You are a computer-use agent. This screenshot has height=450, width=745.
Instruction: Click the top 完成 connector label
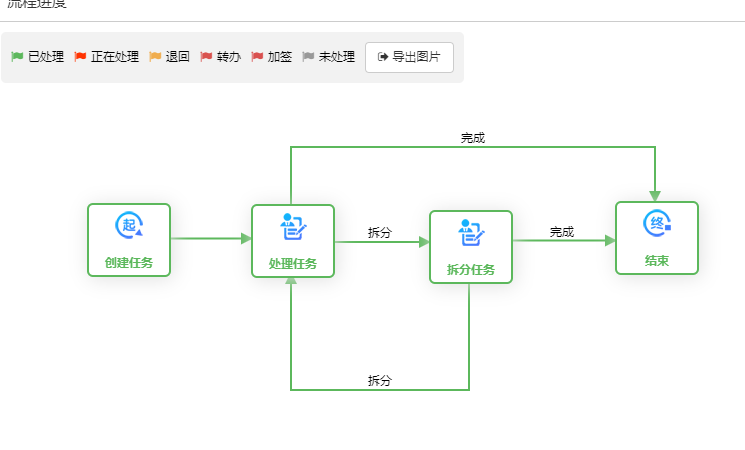click(x=473, y=138)
